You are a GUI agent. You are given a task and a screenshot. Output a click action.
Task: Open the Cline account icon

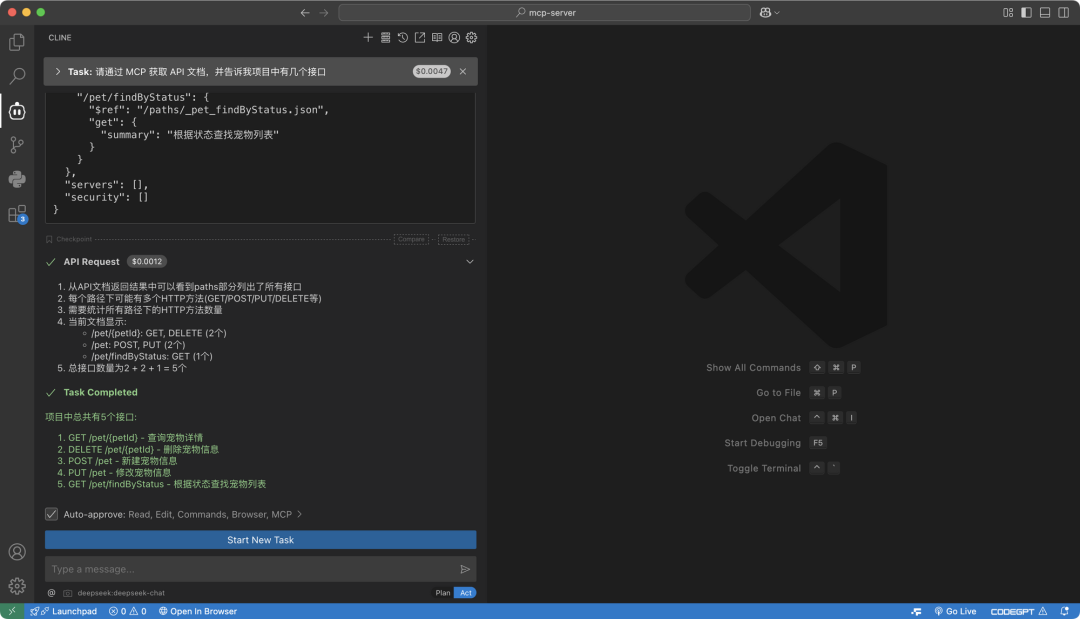[x=453, y=37]
